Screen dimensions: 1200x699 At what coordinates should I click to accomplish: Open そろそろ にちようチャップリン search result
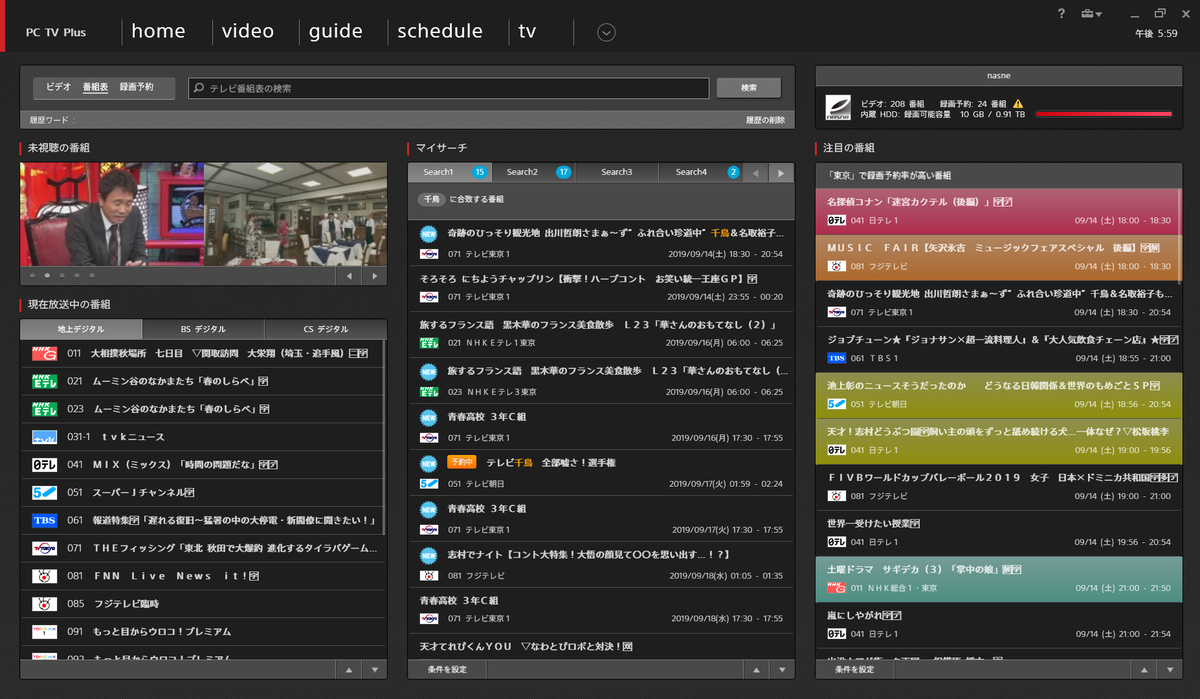point(601,287)
